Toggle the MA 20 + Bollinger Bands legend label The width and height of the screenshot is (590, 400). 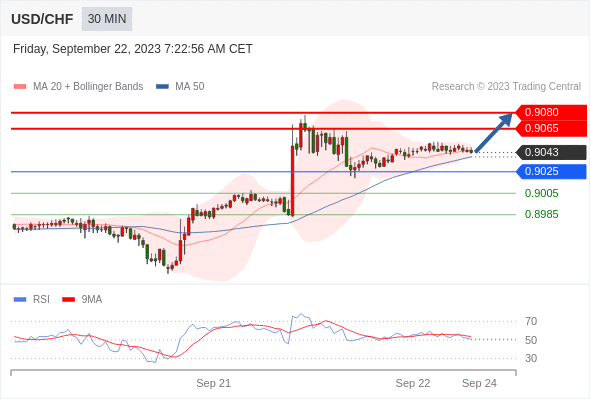(x=88, y=87)
